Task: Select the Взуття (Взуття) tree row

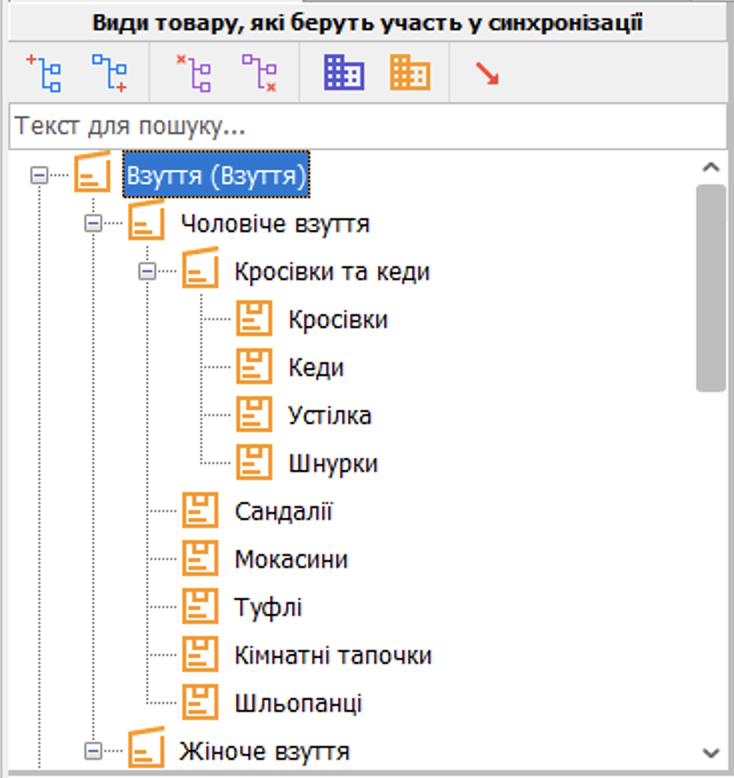Action: point(216,175)
